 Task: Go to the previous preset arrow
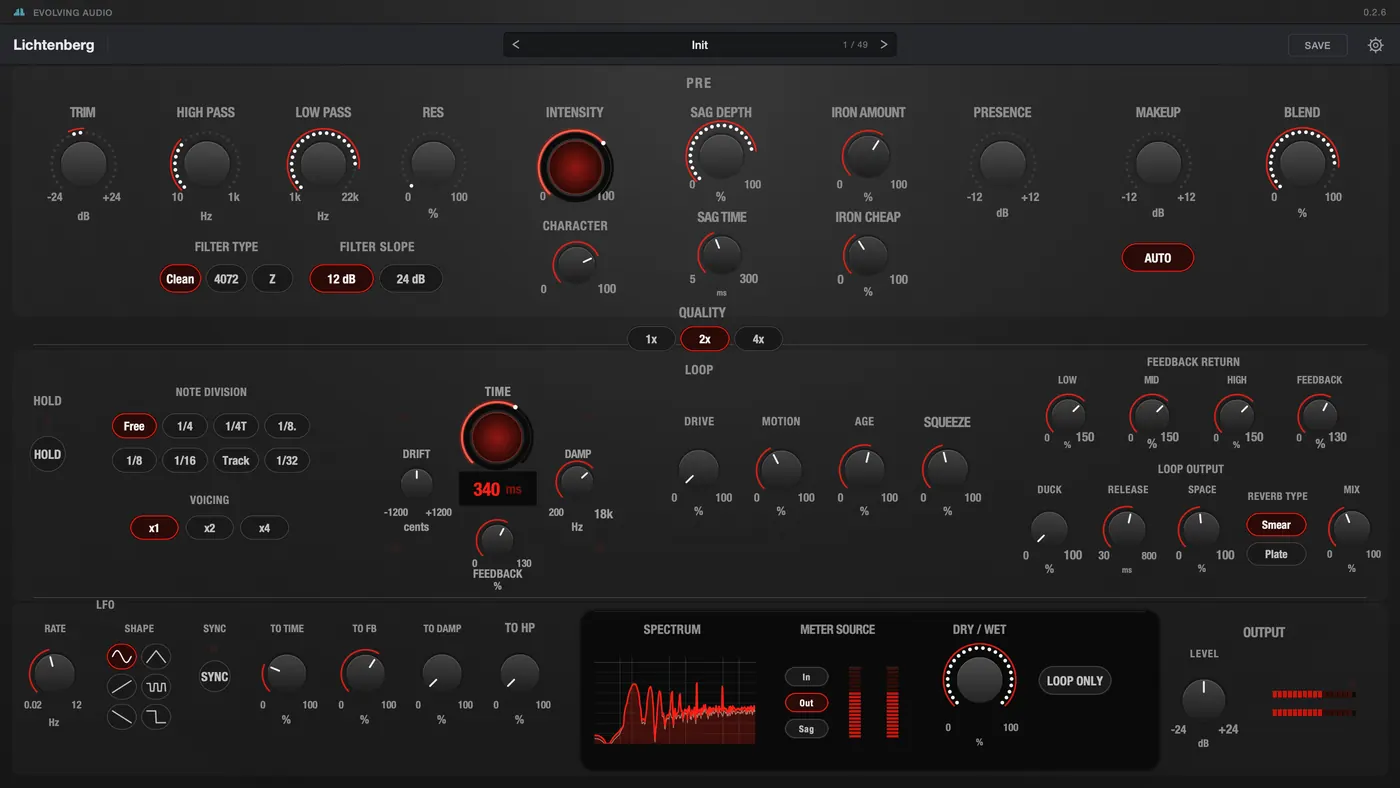tap(516, 45)
